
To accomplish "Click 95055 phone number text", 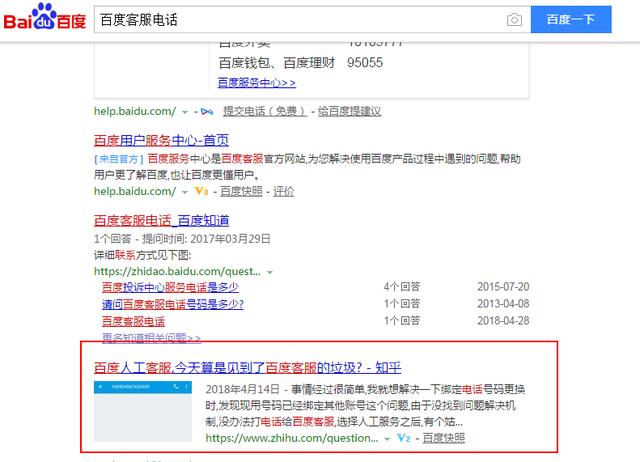I will (365, 63).
